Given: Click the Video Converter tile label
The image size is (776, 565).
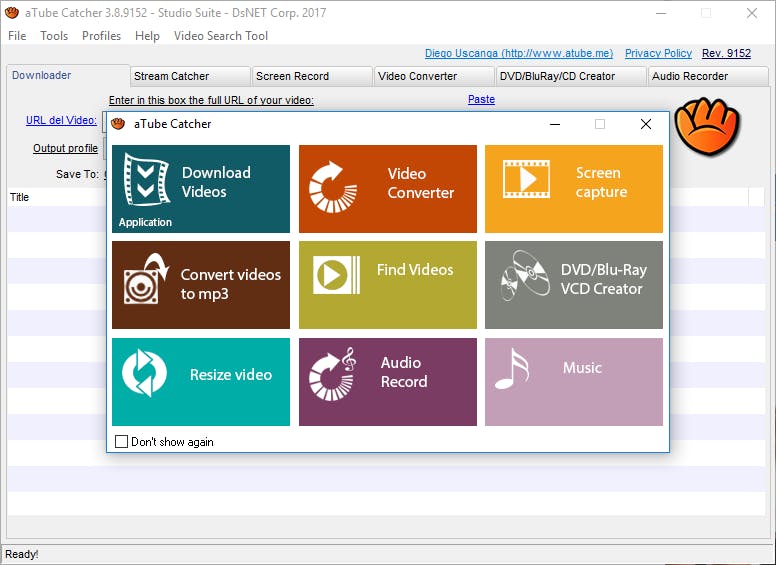Looking at the screenshot, I should point(421,183).
